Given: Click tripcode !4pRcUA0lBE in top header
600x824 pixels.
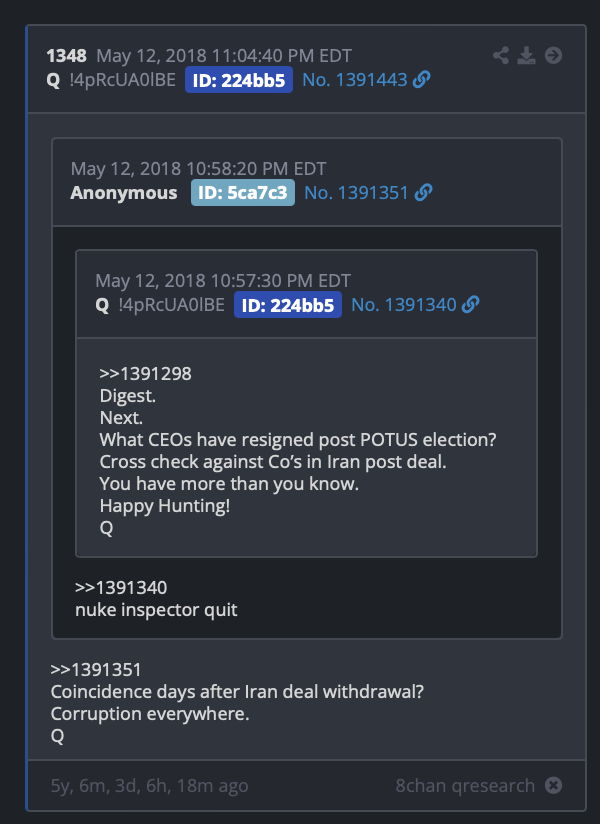Looking at the screenshot, I should [122, 80].
